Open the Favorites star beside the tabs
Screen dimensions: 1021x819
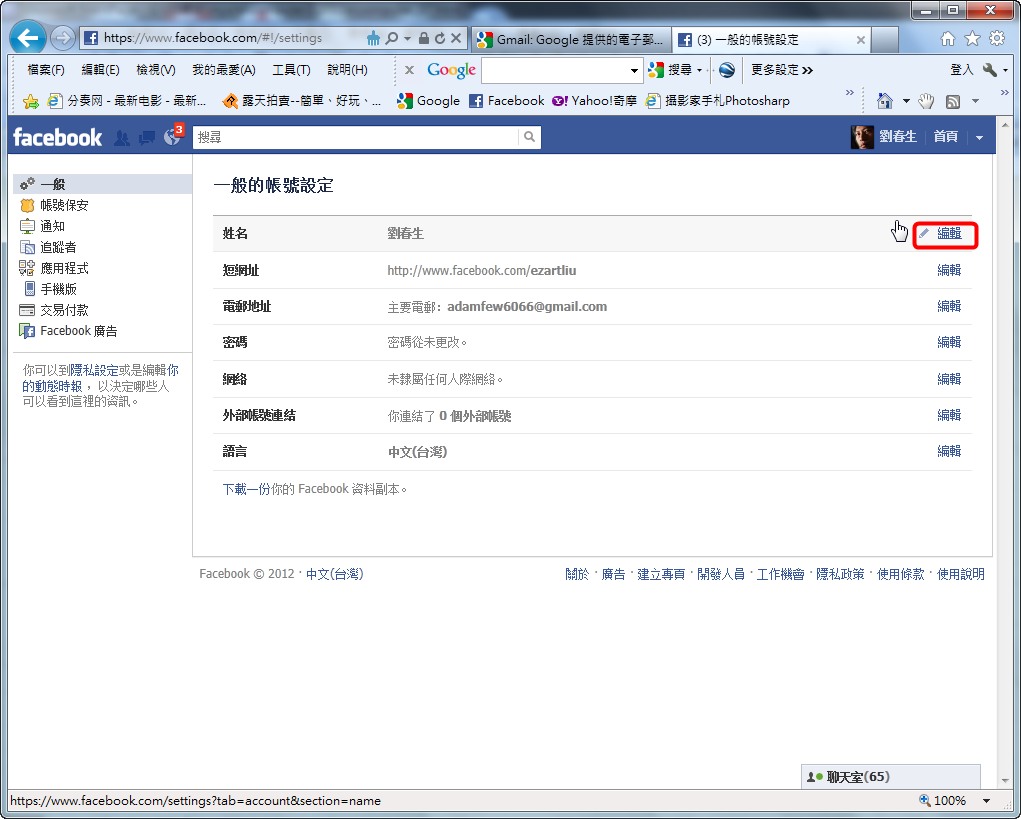click(x=972, y=39)
